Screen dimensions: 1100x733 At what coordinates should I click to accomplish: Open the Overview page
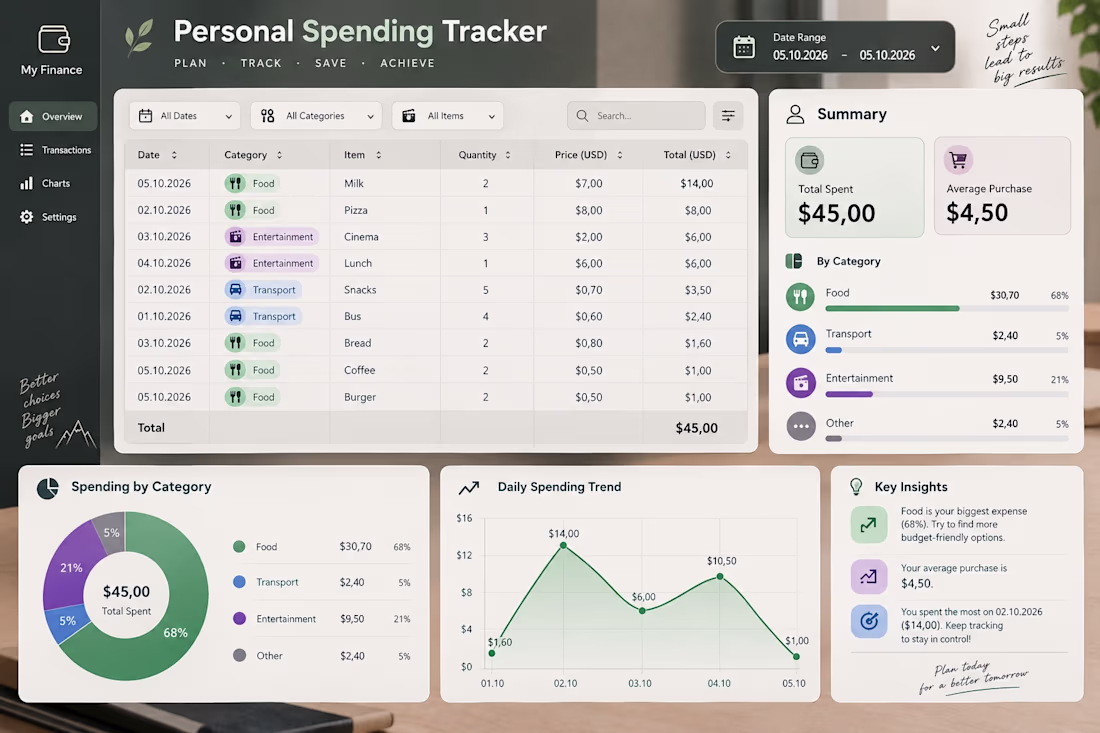[x=53, y=116]
